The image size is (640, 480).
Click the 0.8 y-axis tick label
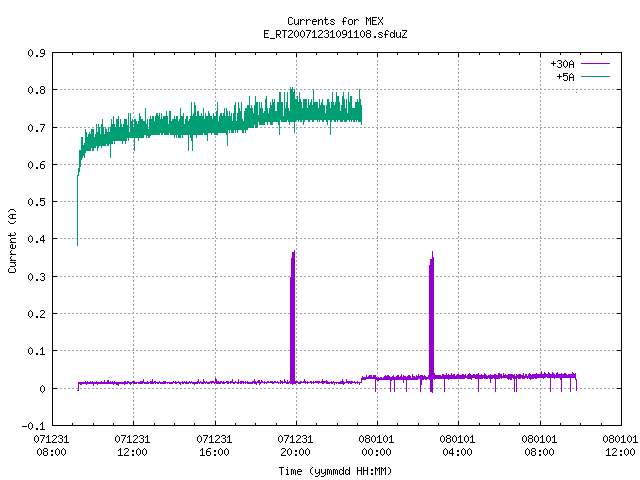pos(36,90)
